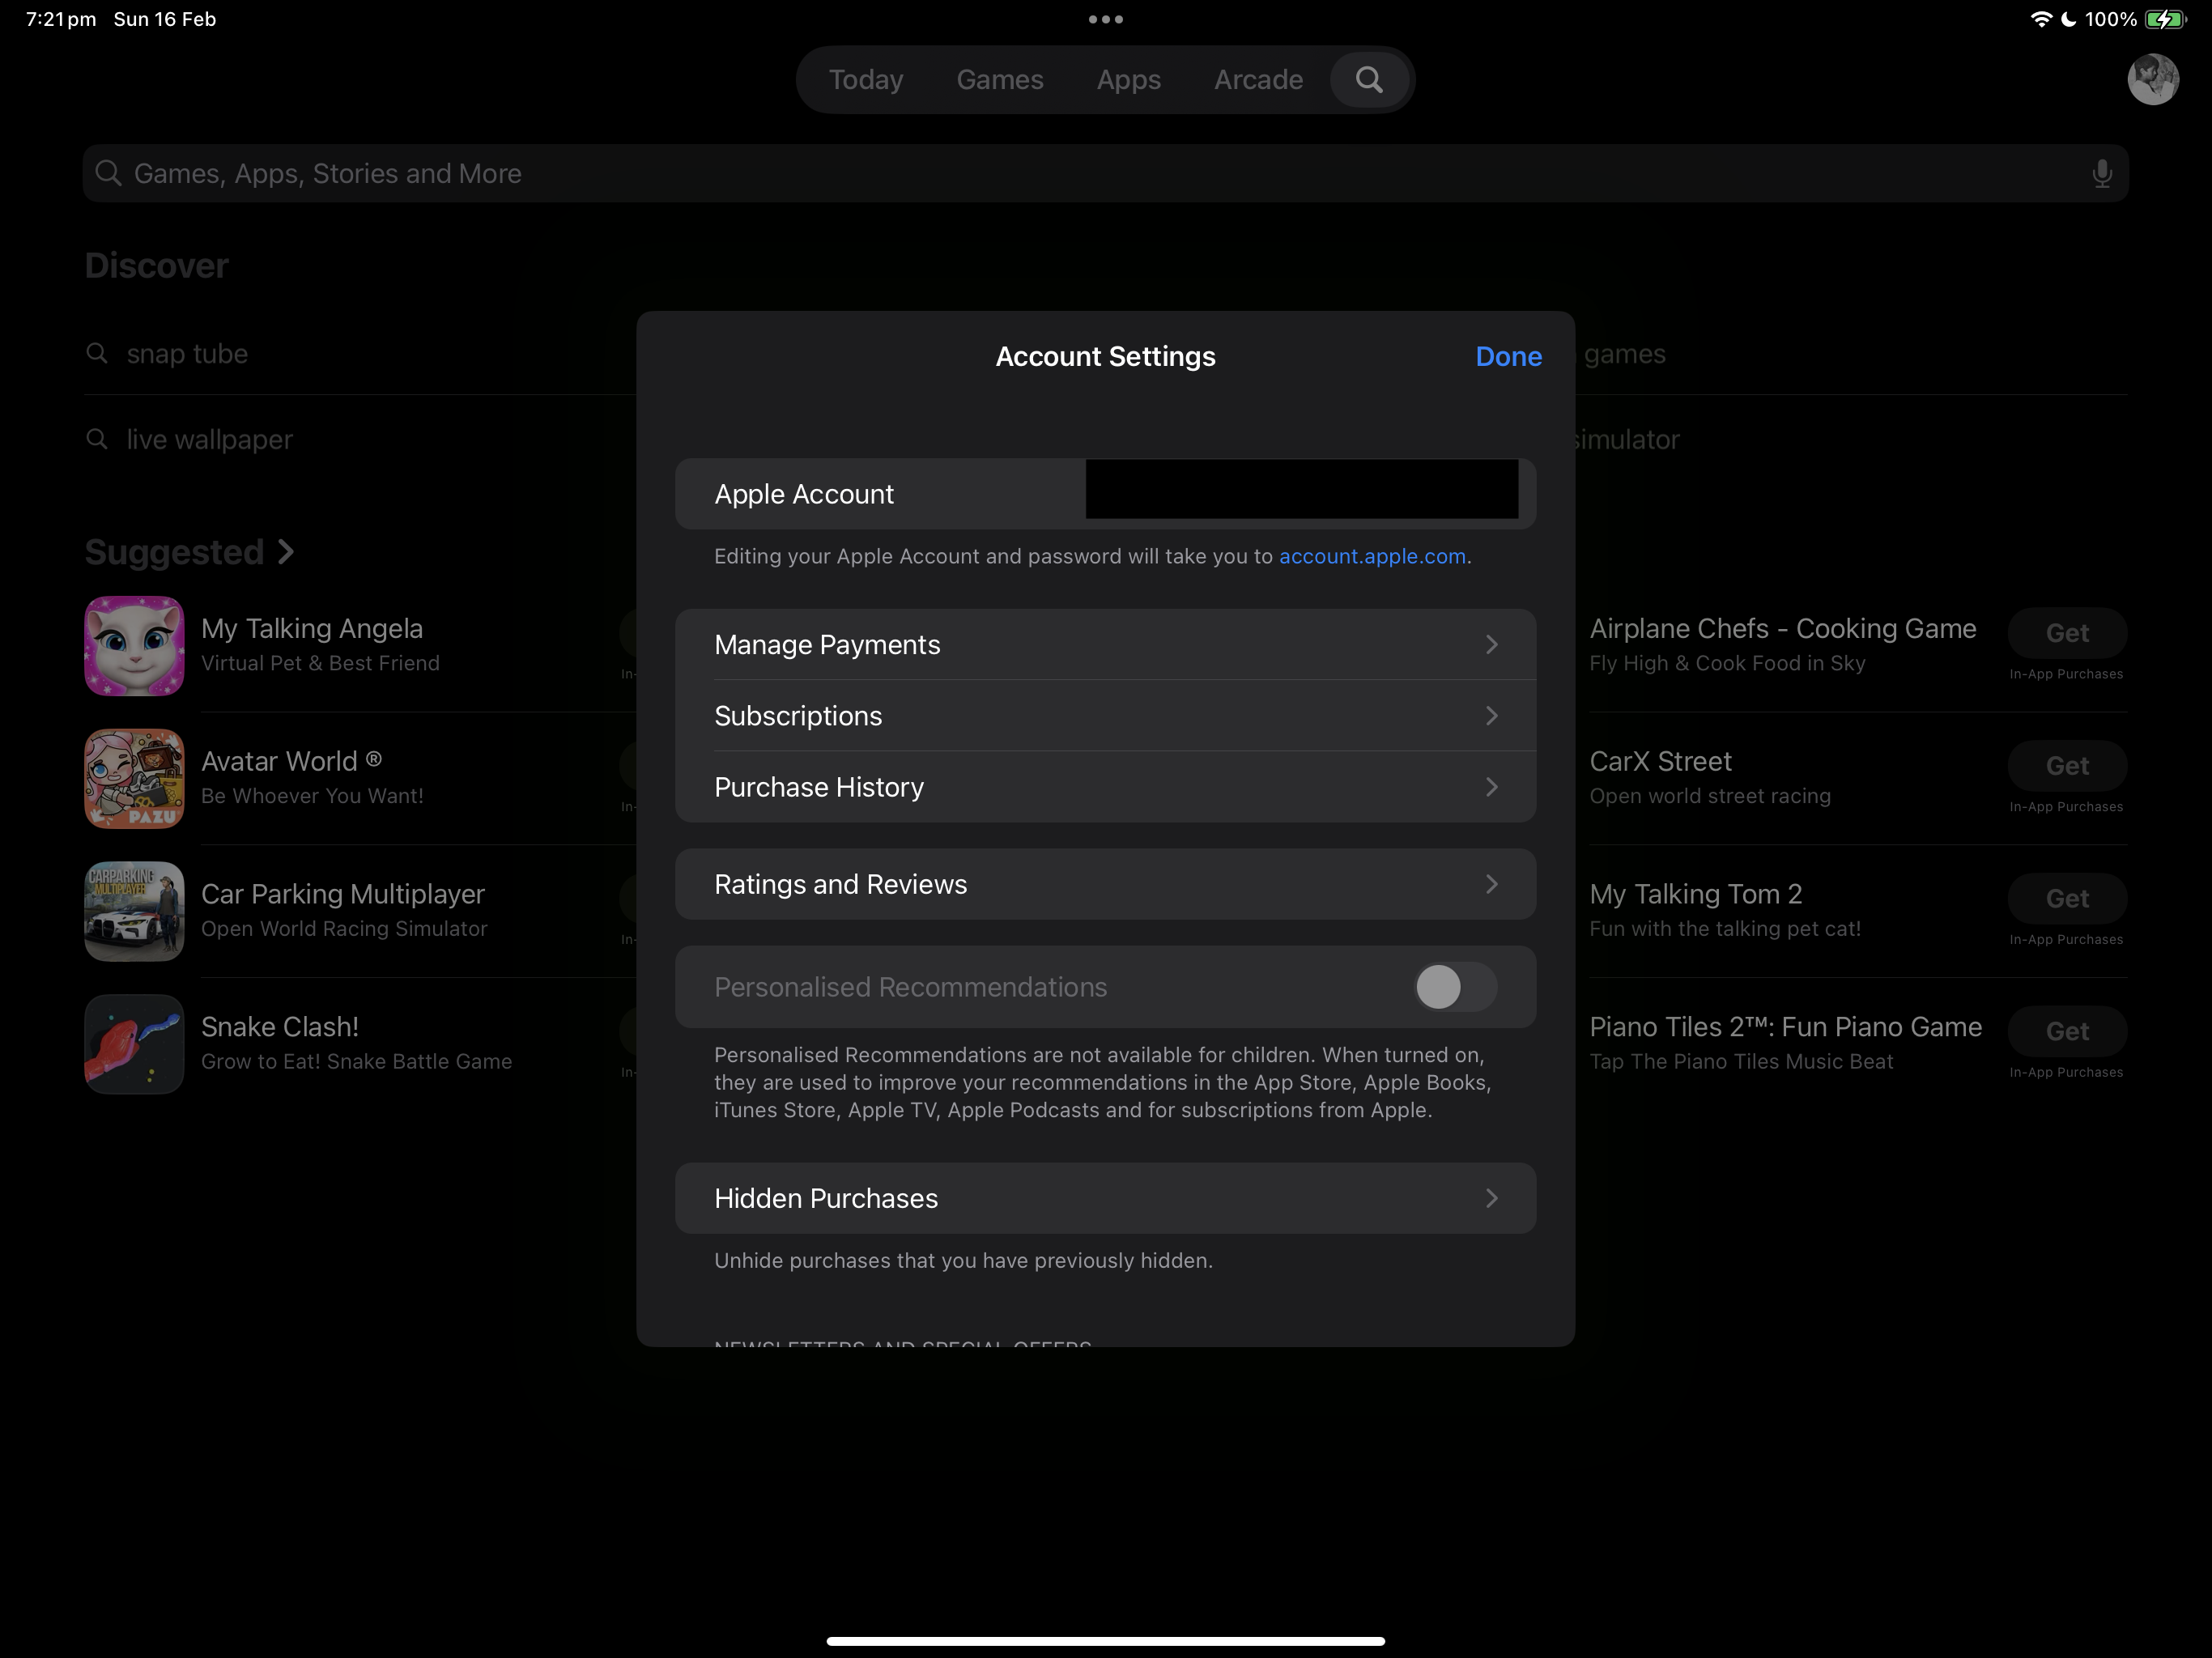The width and height of the screenshot is (2212, 1658).
Task: Tap the three-dot multitasking icon
Action: click(x=1105, y=19)
